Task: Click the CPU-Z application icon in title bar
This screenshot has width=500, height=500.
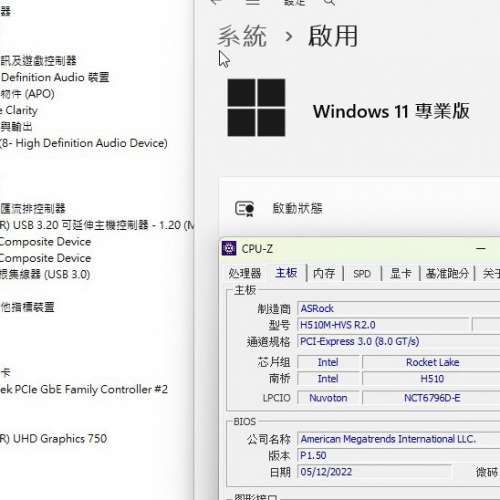Action: (229, 248)
